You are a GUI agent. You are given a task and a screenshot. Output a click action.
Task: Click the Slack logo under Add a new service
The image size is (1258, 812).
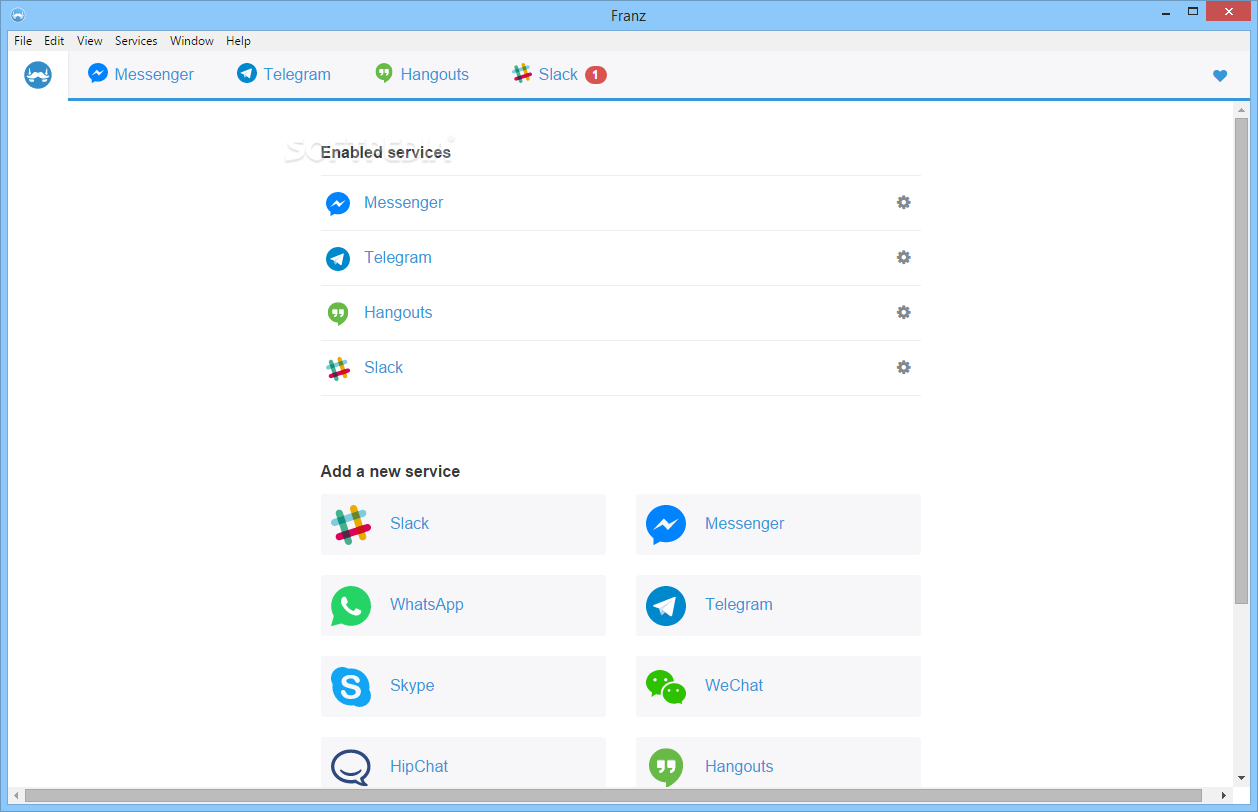coord(351,524)
